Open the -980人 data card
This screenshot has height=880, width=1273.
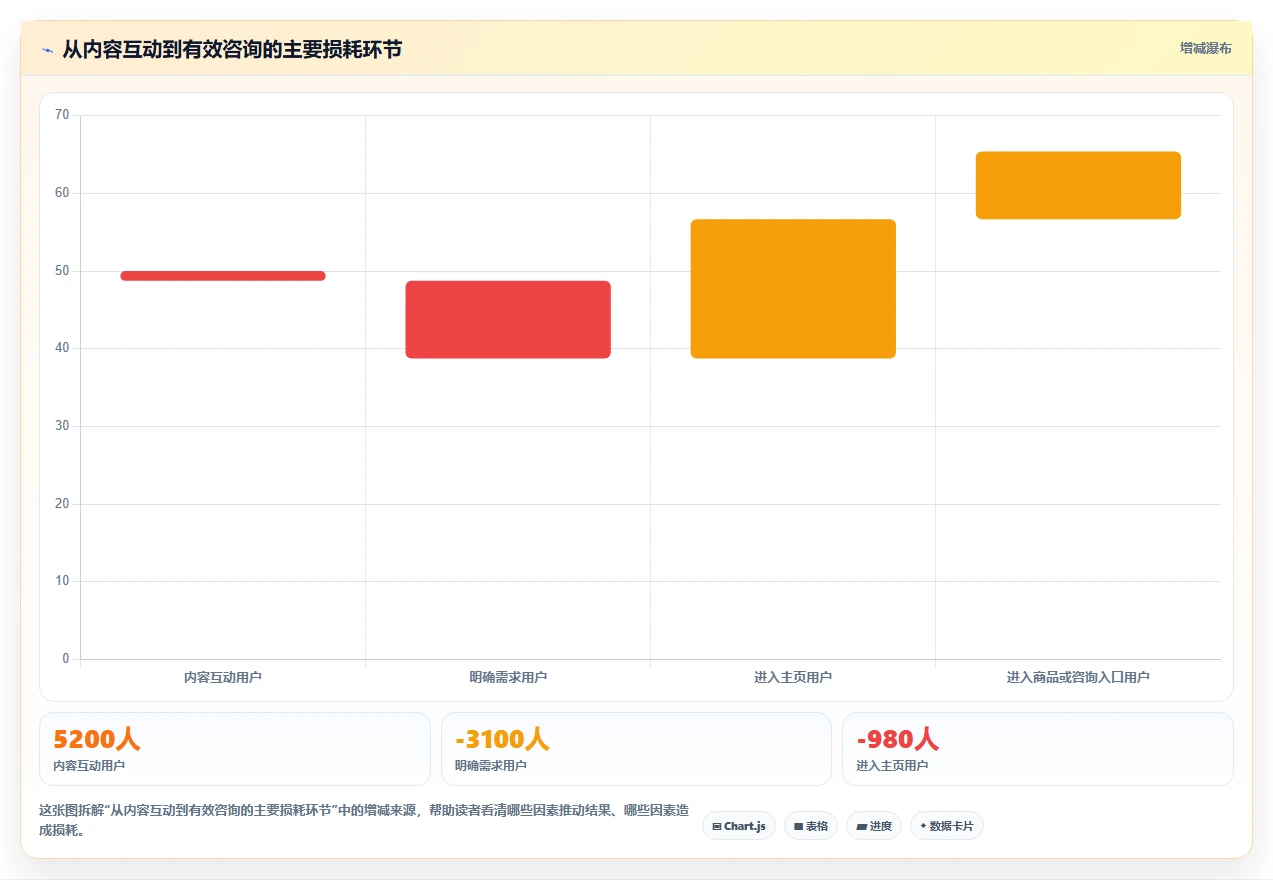pos(1038,749)
